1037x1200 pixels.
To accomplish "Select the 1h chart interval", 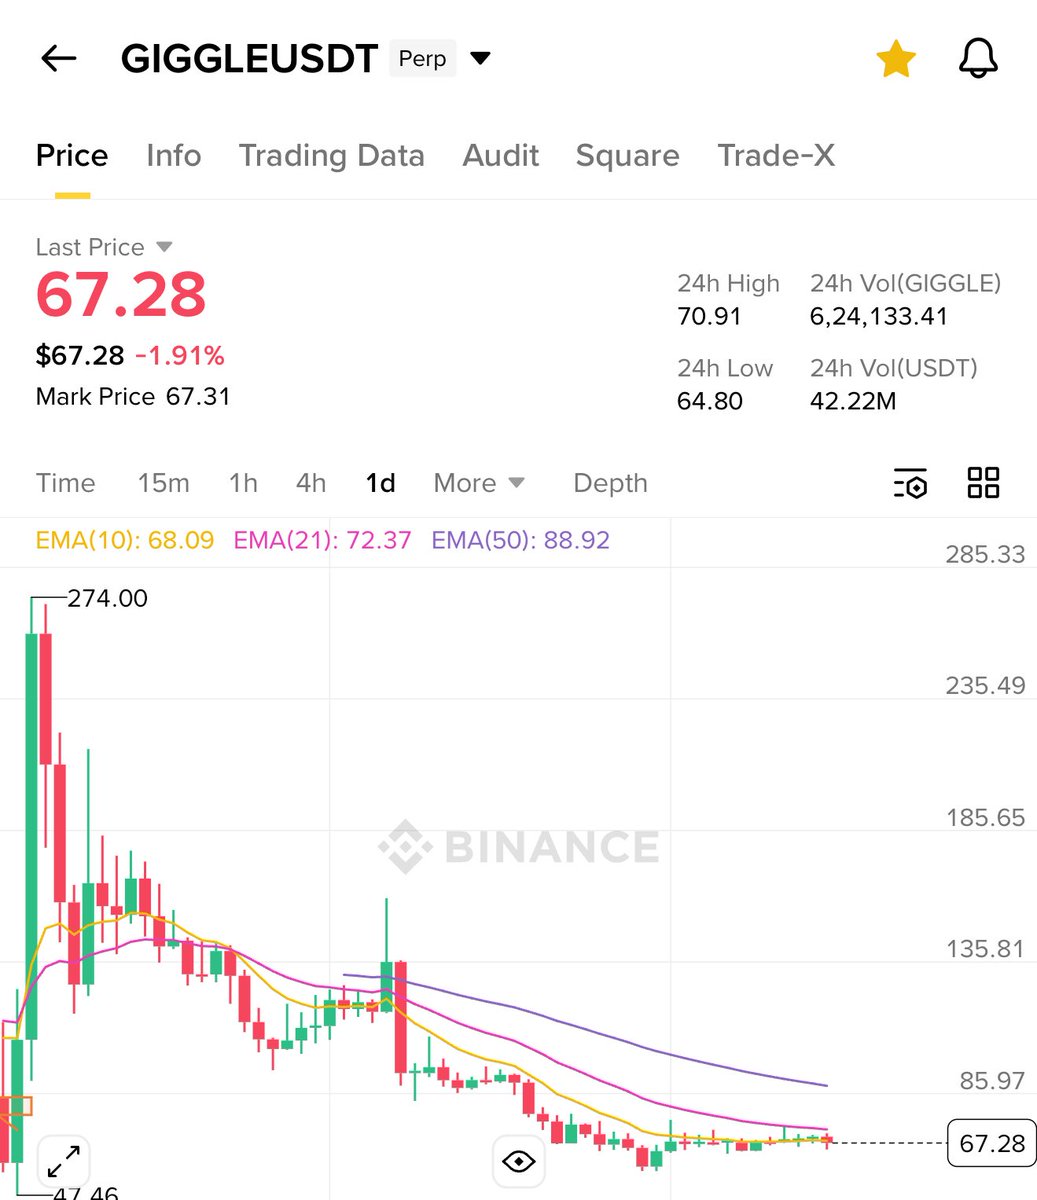I will (x=243, y=483).
